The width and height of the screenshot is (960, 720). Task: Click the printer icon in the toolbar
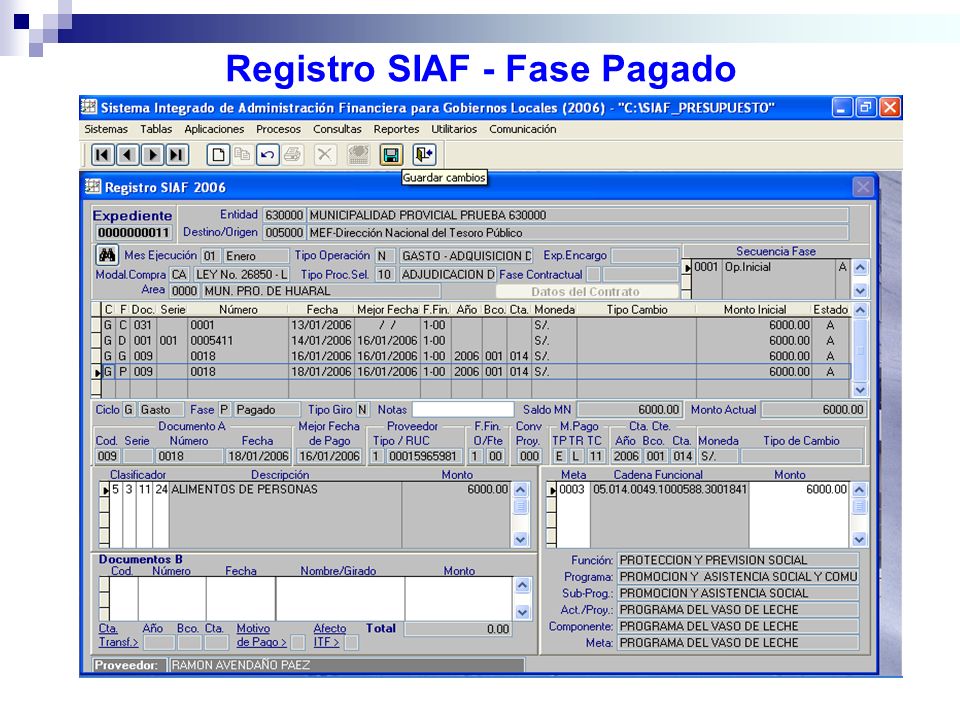[293, 155]
